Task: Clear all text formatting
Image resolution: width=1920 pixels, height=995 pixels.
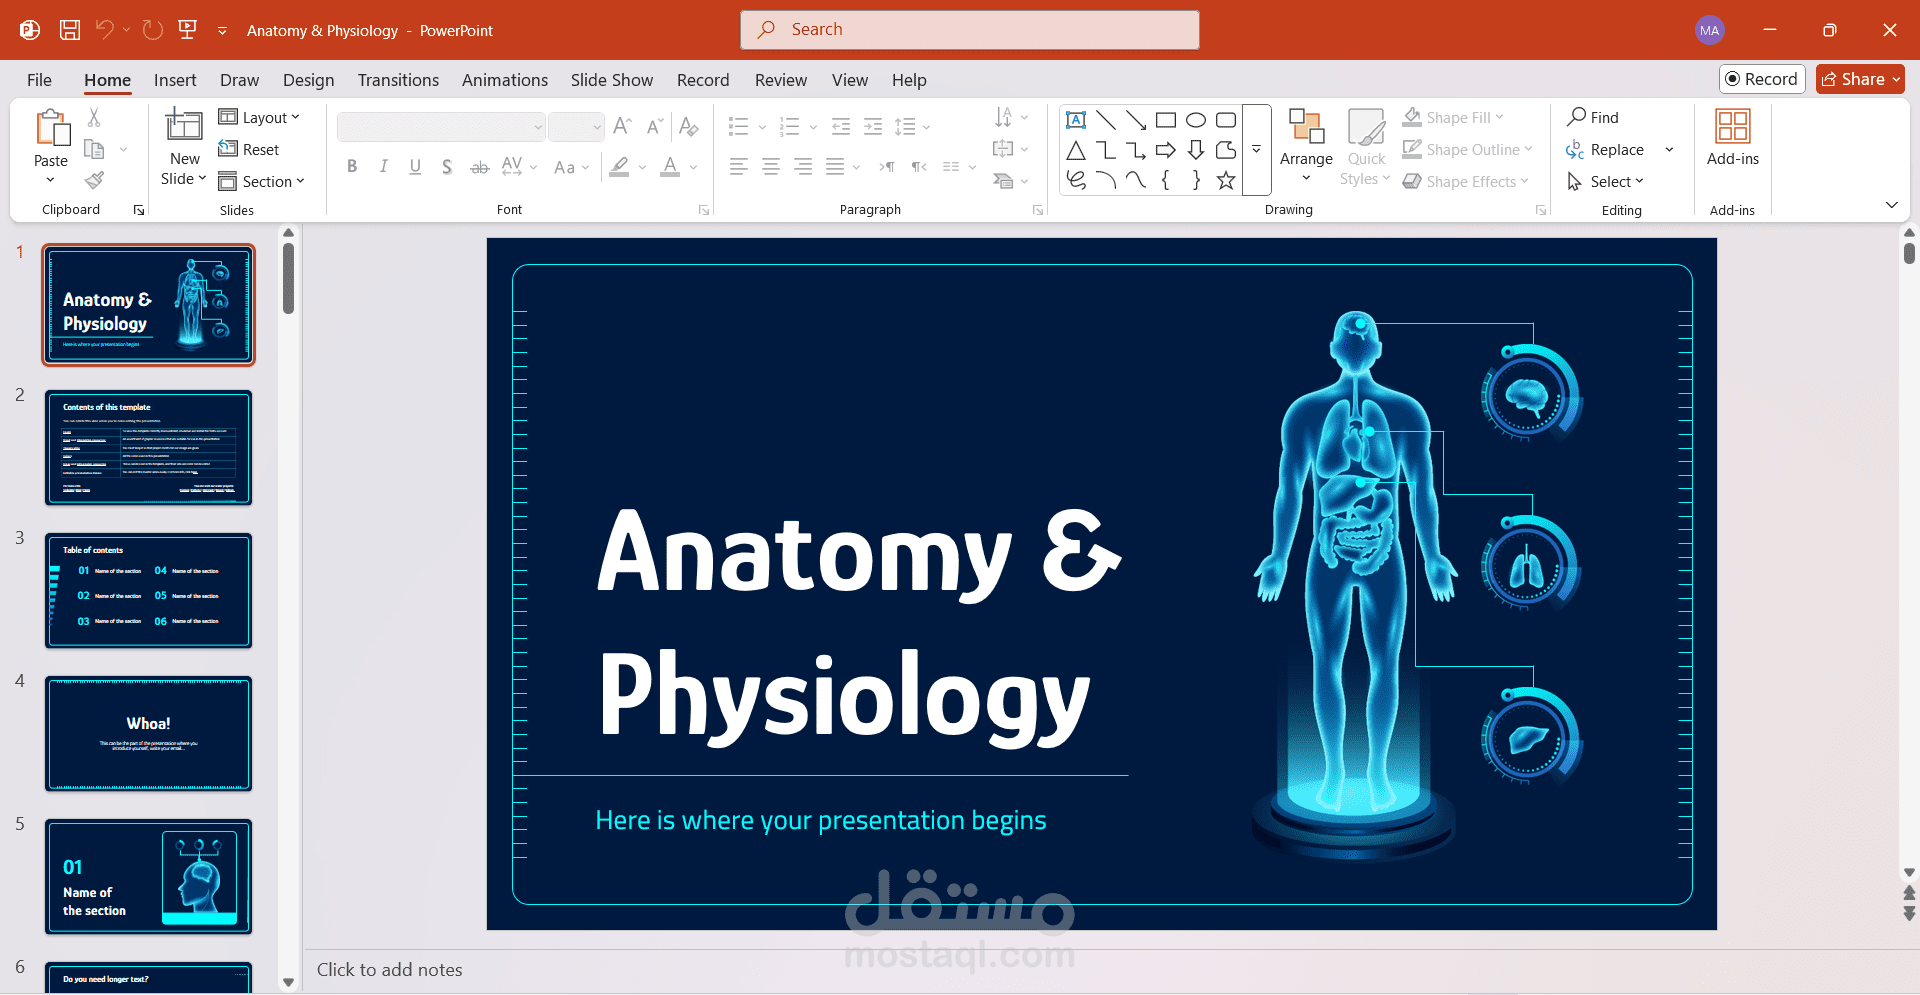Action: tap(689, 126)
